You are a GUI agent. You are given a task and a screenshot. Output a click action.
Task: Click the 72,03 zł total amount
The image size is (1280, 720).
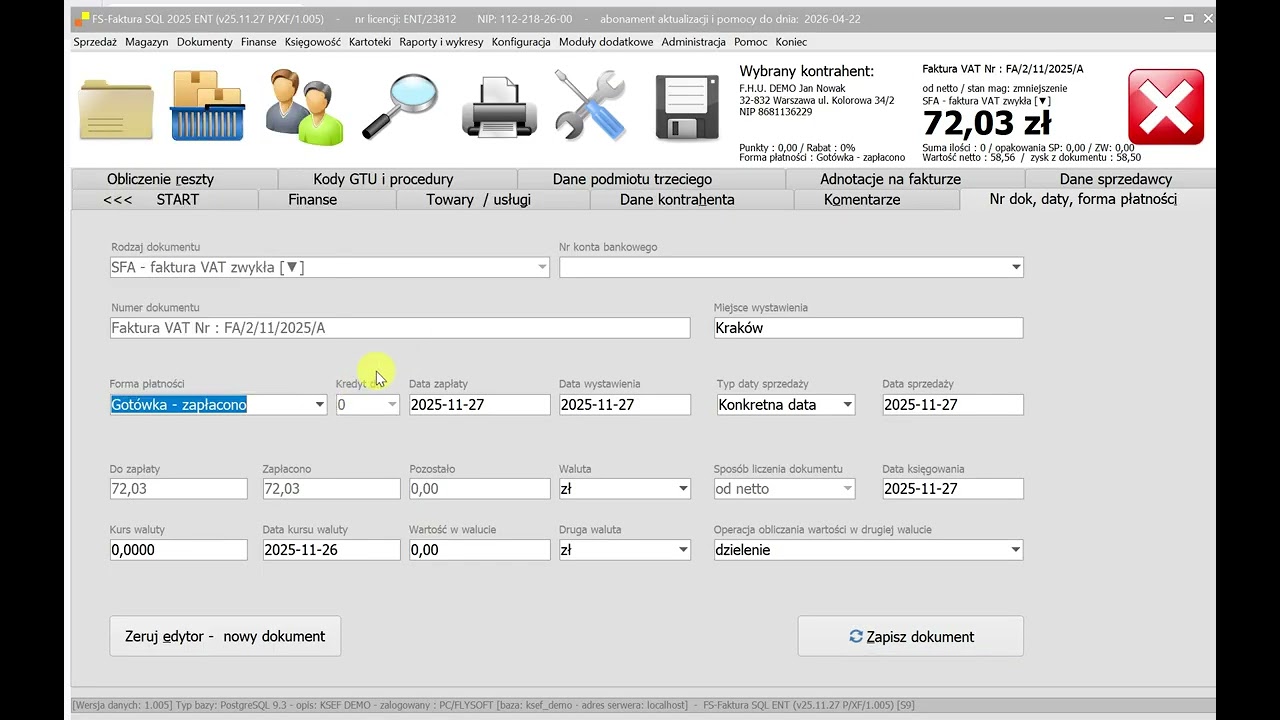coord(986,123)
